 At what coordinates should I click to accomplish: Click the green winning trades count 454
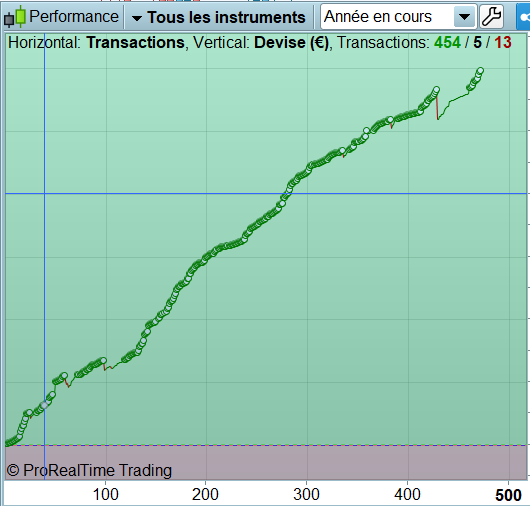(447, 43)
